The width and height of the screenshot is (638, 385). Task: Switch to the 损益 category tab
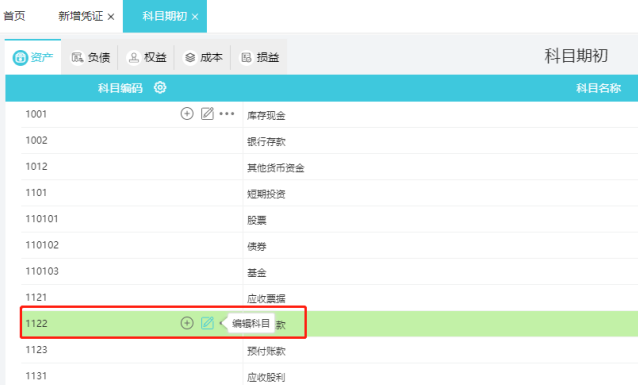[259, 57]
